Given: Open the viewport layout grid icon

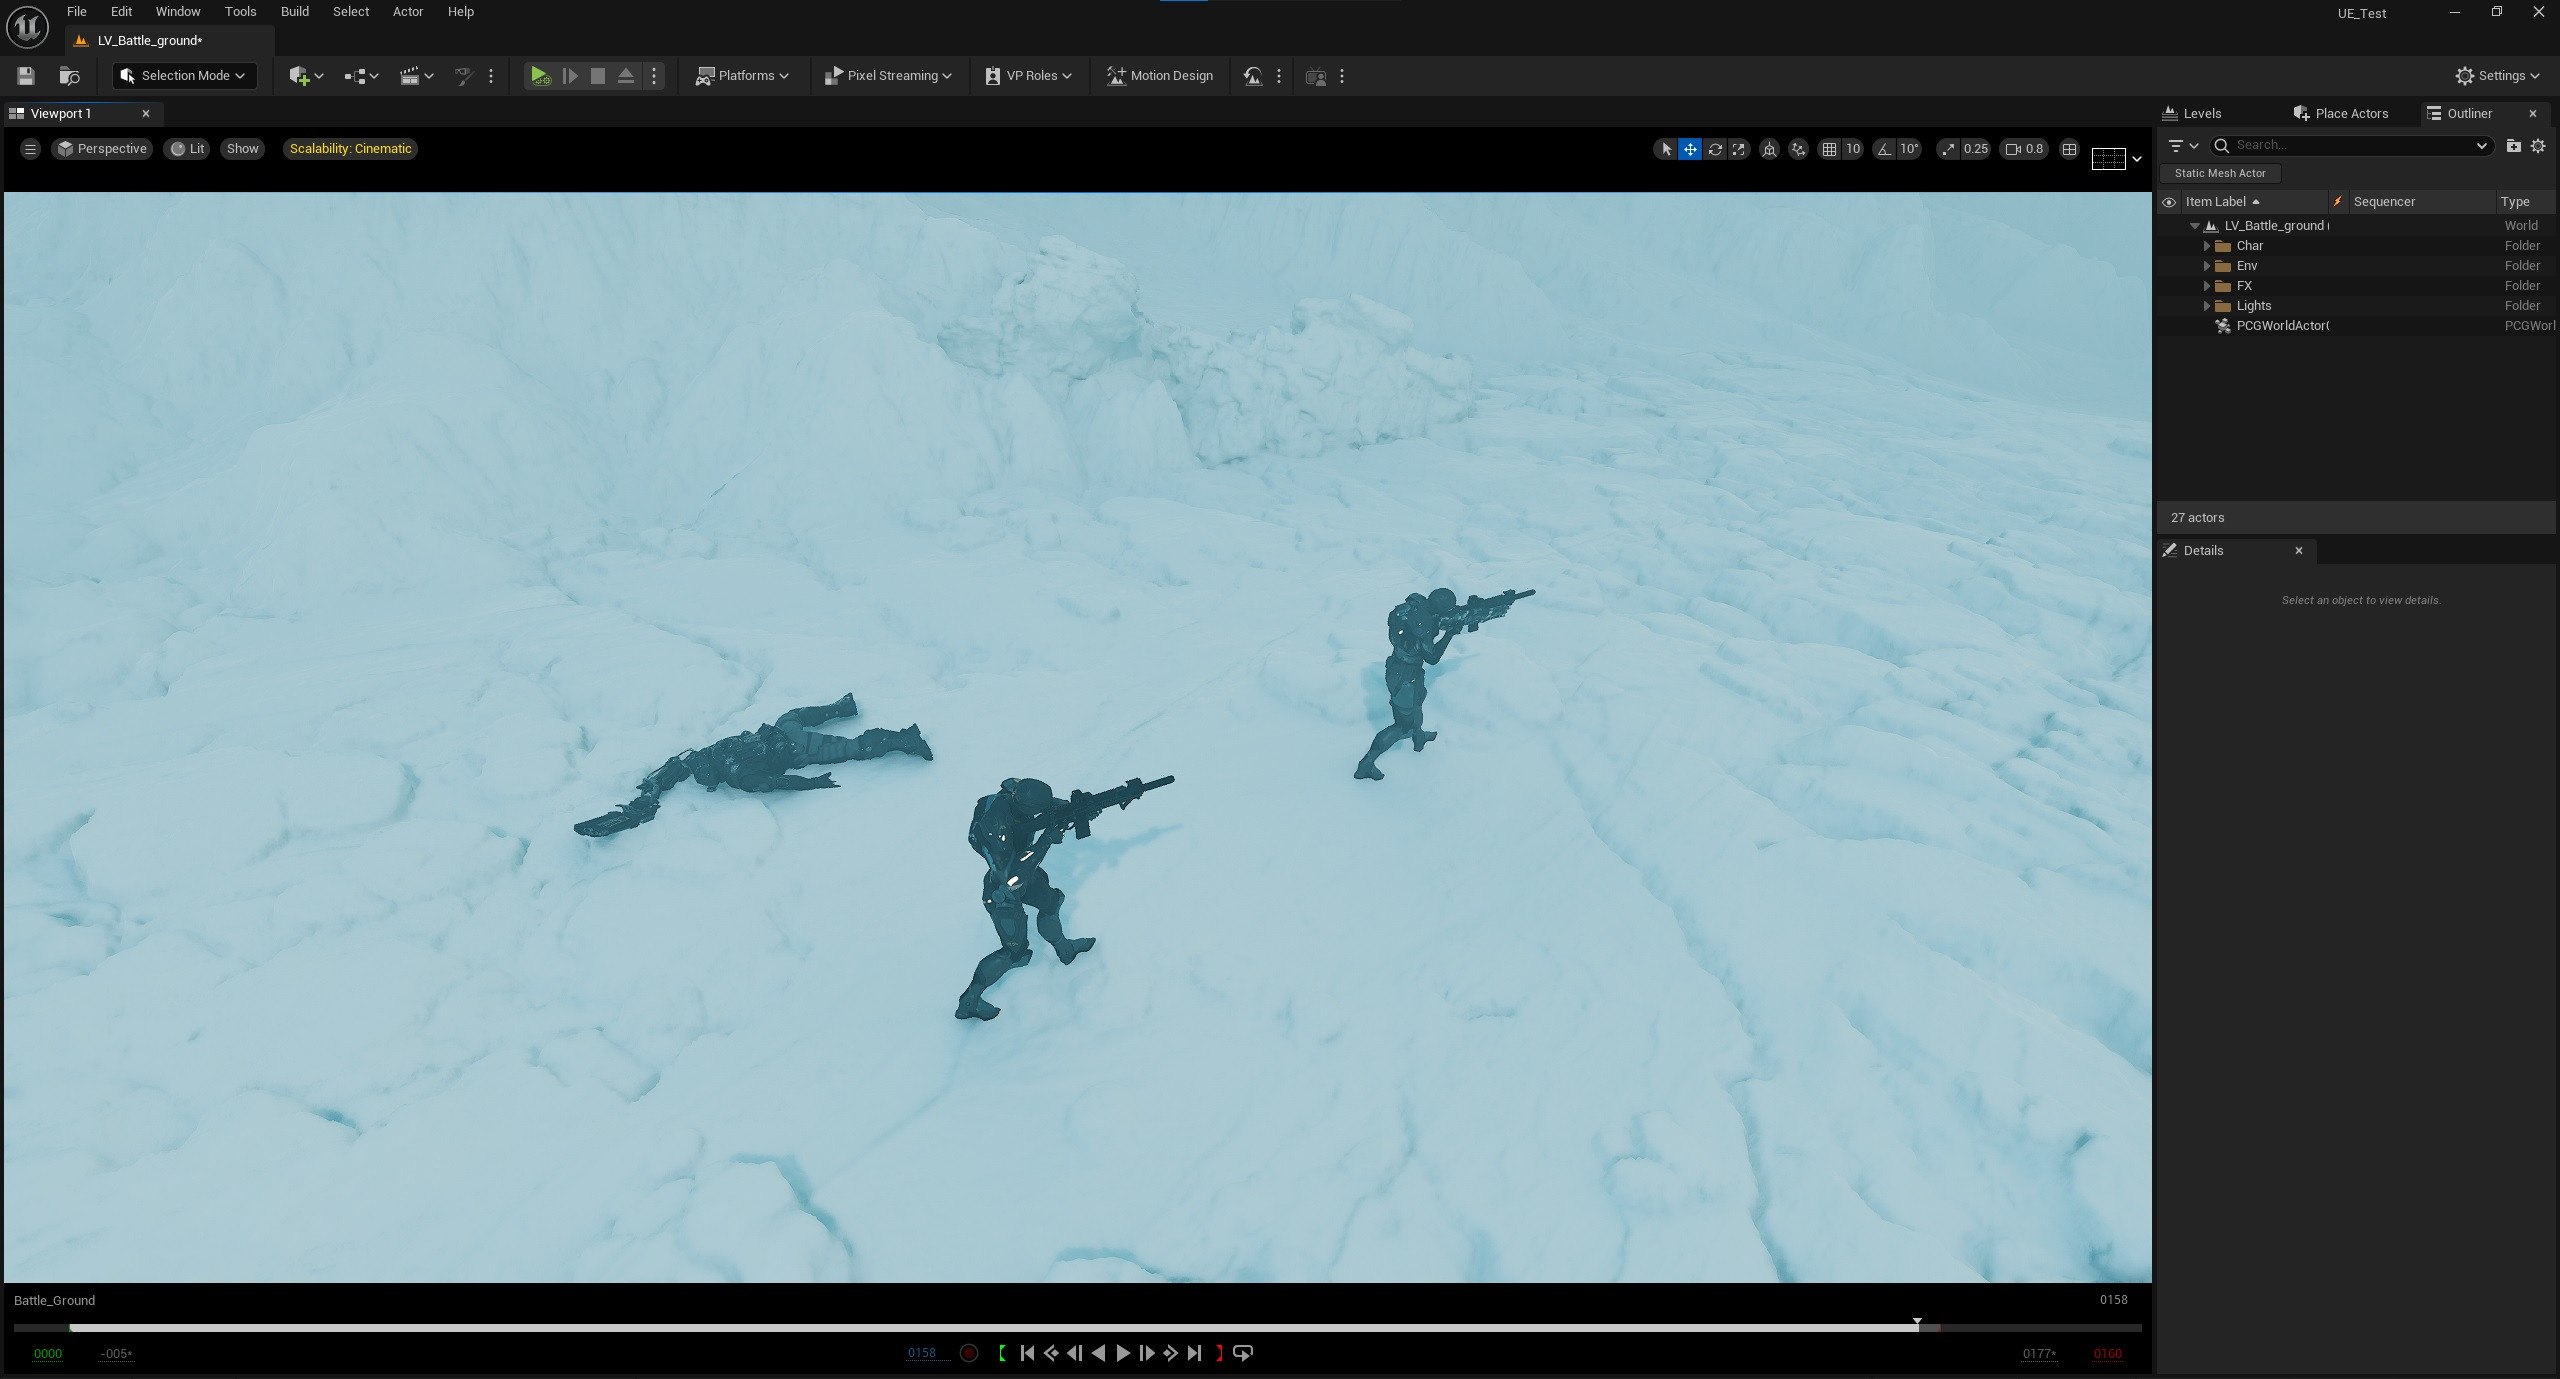Looking at the screenshot, I should coord(2069,149).
